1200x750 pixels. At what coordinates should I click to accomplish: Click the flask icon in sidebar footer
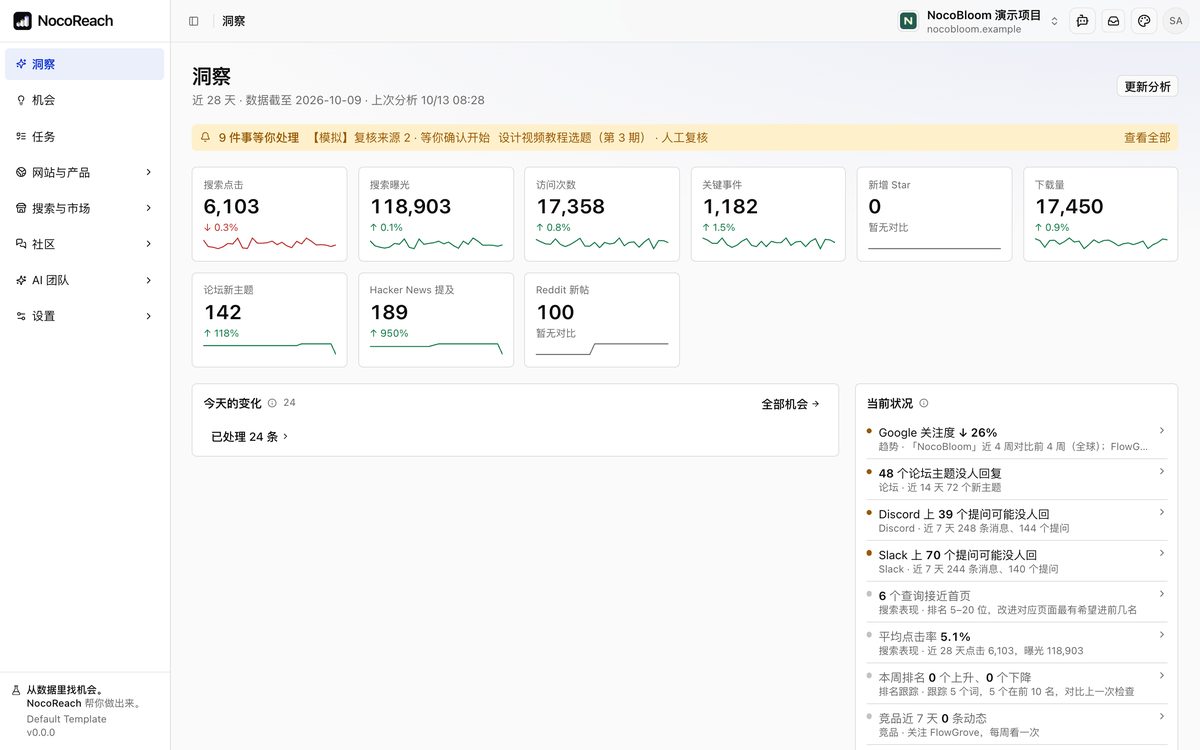pyautogui.click(x=16, y=690)
